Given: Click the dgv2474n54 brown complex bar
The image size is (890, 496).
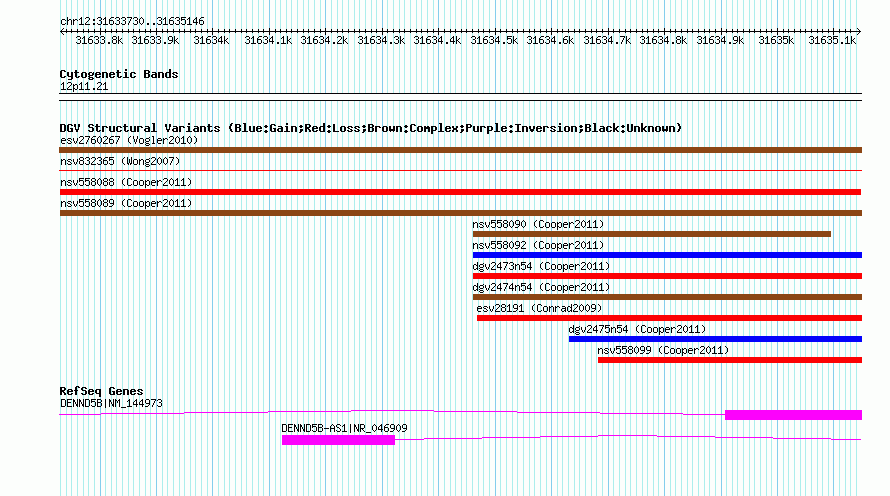Looking at the screenshot, I should (667, 297).
